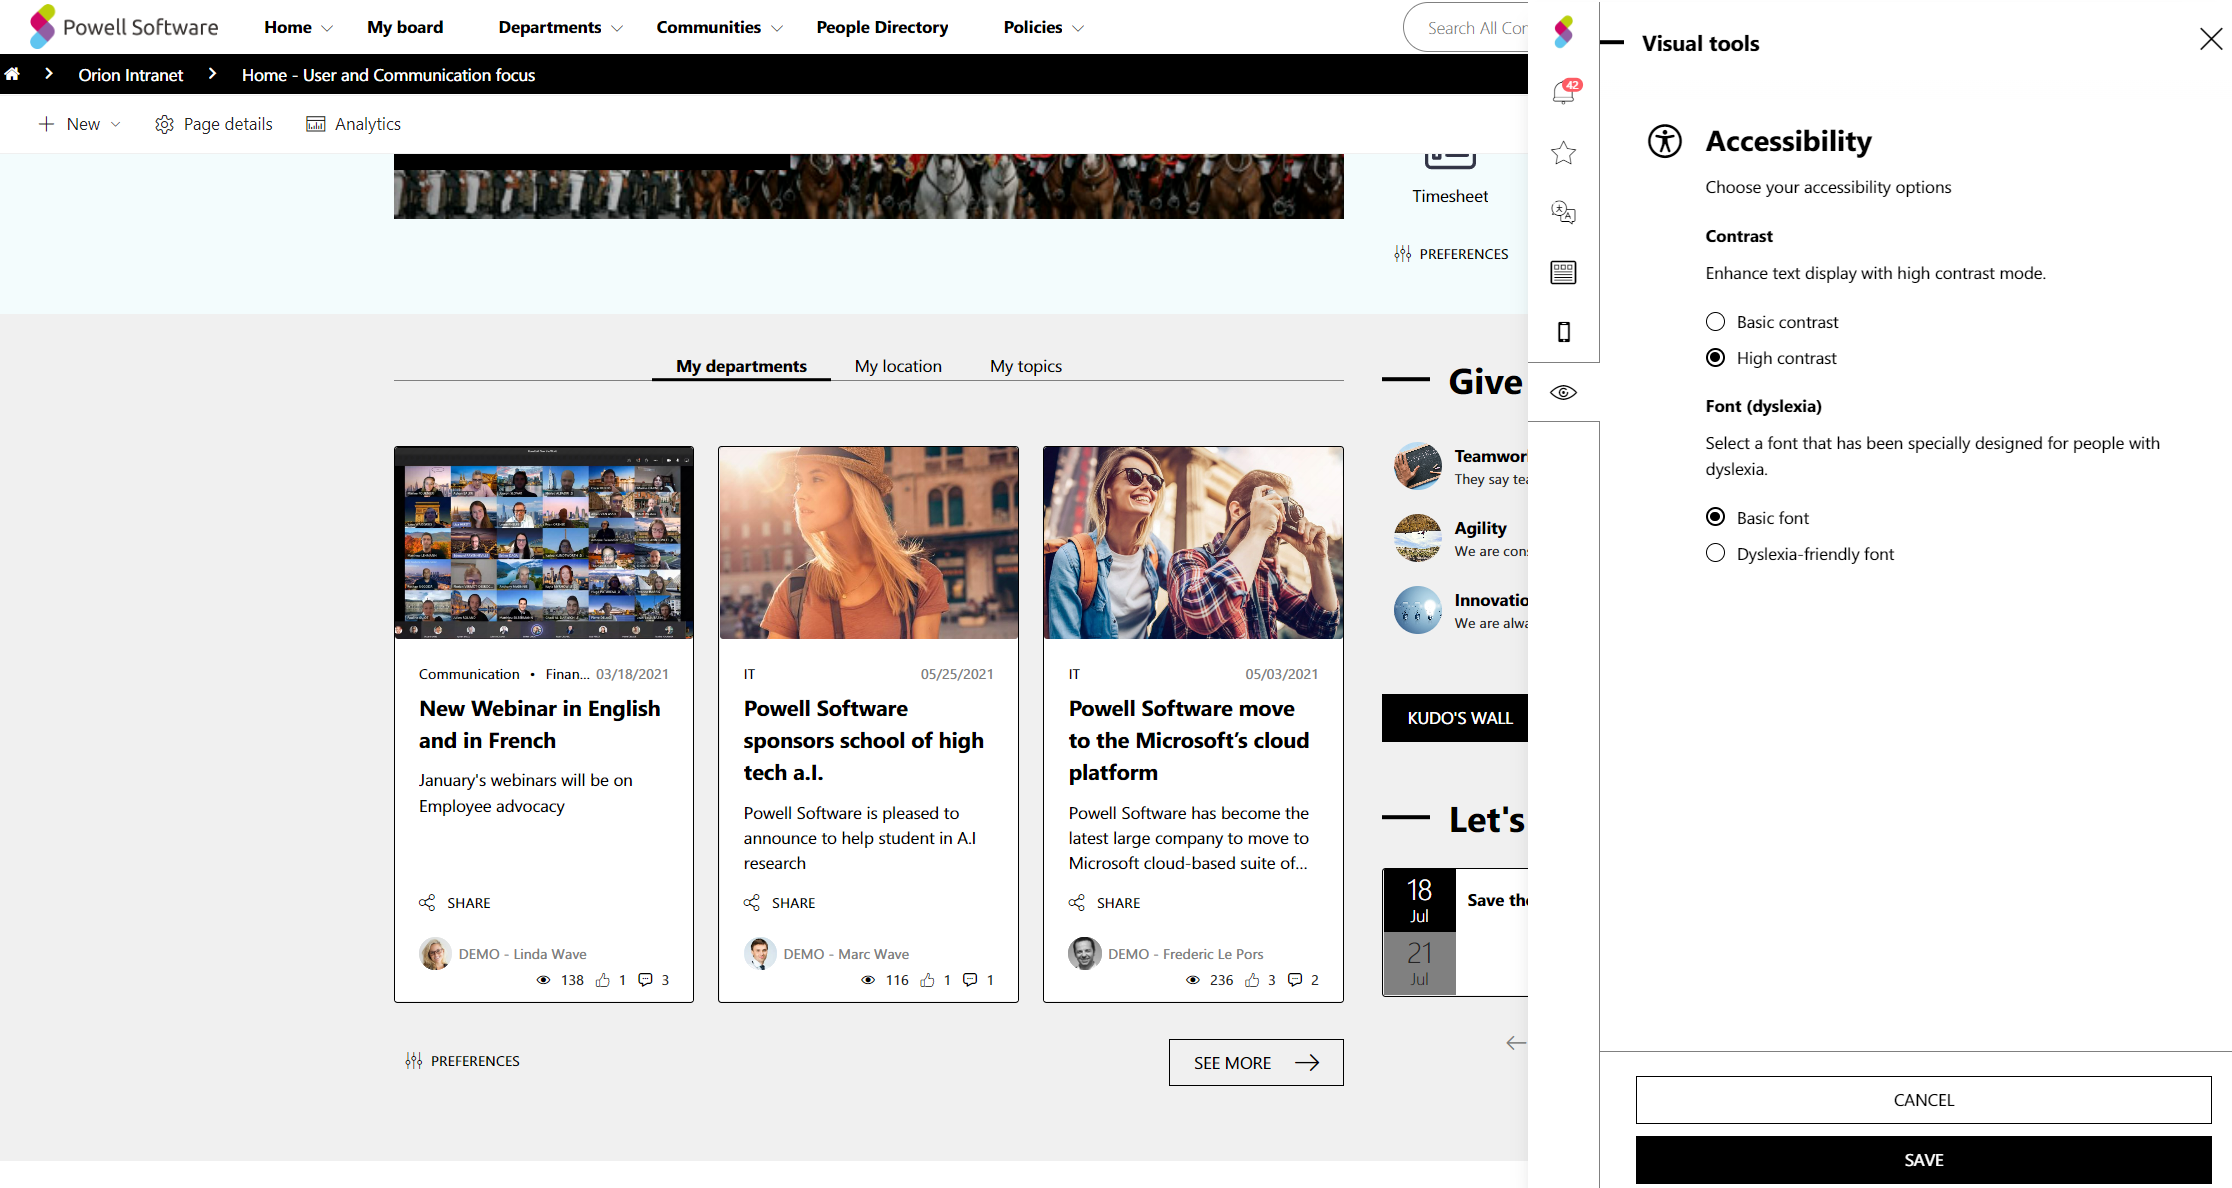Open the notifications bell icon
The height and width of the screenshot is (1188, 2232).
pos(1563,92)
